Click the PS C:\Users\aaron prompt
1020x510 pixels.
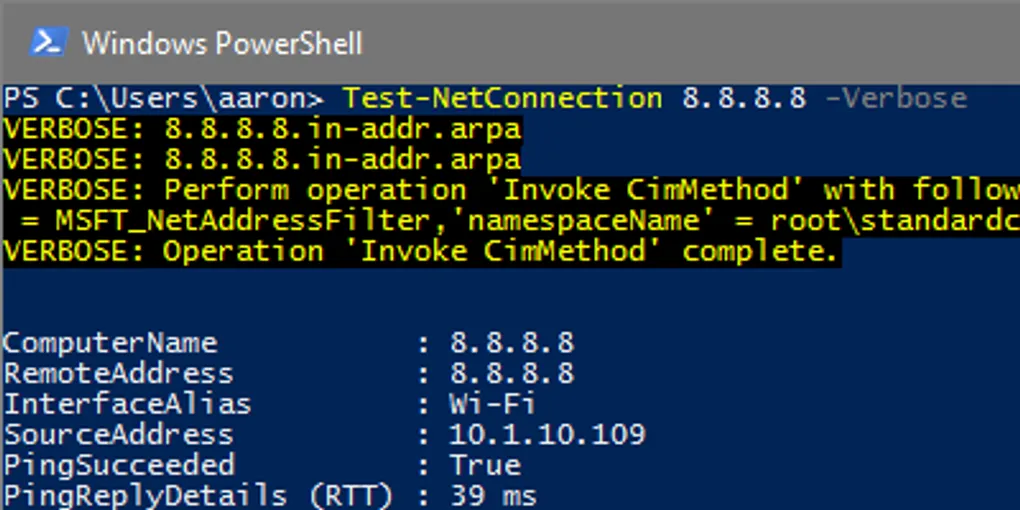point(164,98)
